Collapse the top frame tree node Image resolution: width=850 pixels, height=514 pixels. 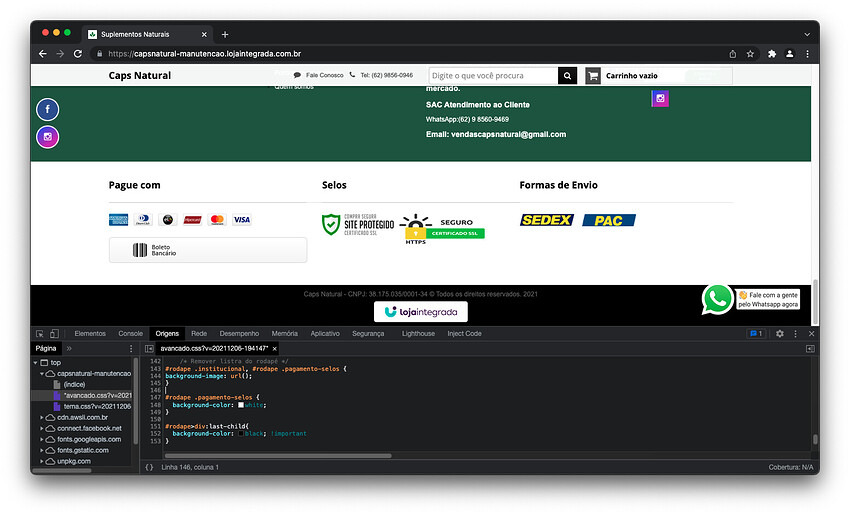pos(35,363)
